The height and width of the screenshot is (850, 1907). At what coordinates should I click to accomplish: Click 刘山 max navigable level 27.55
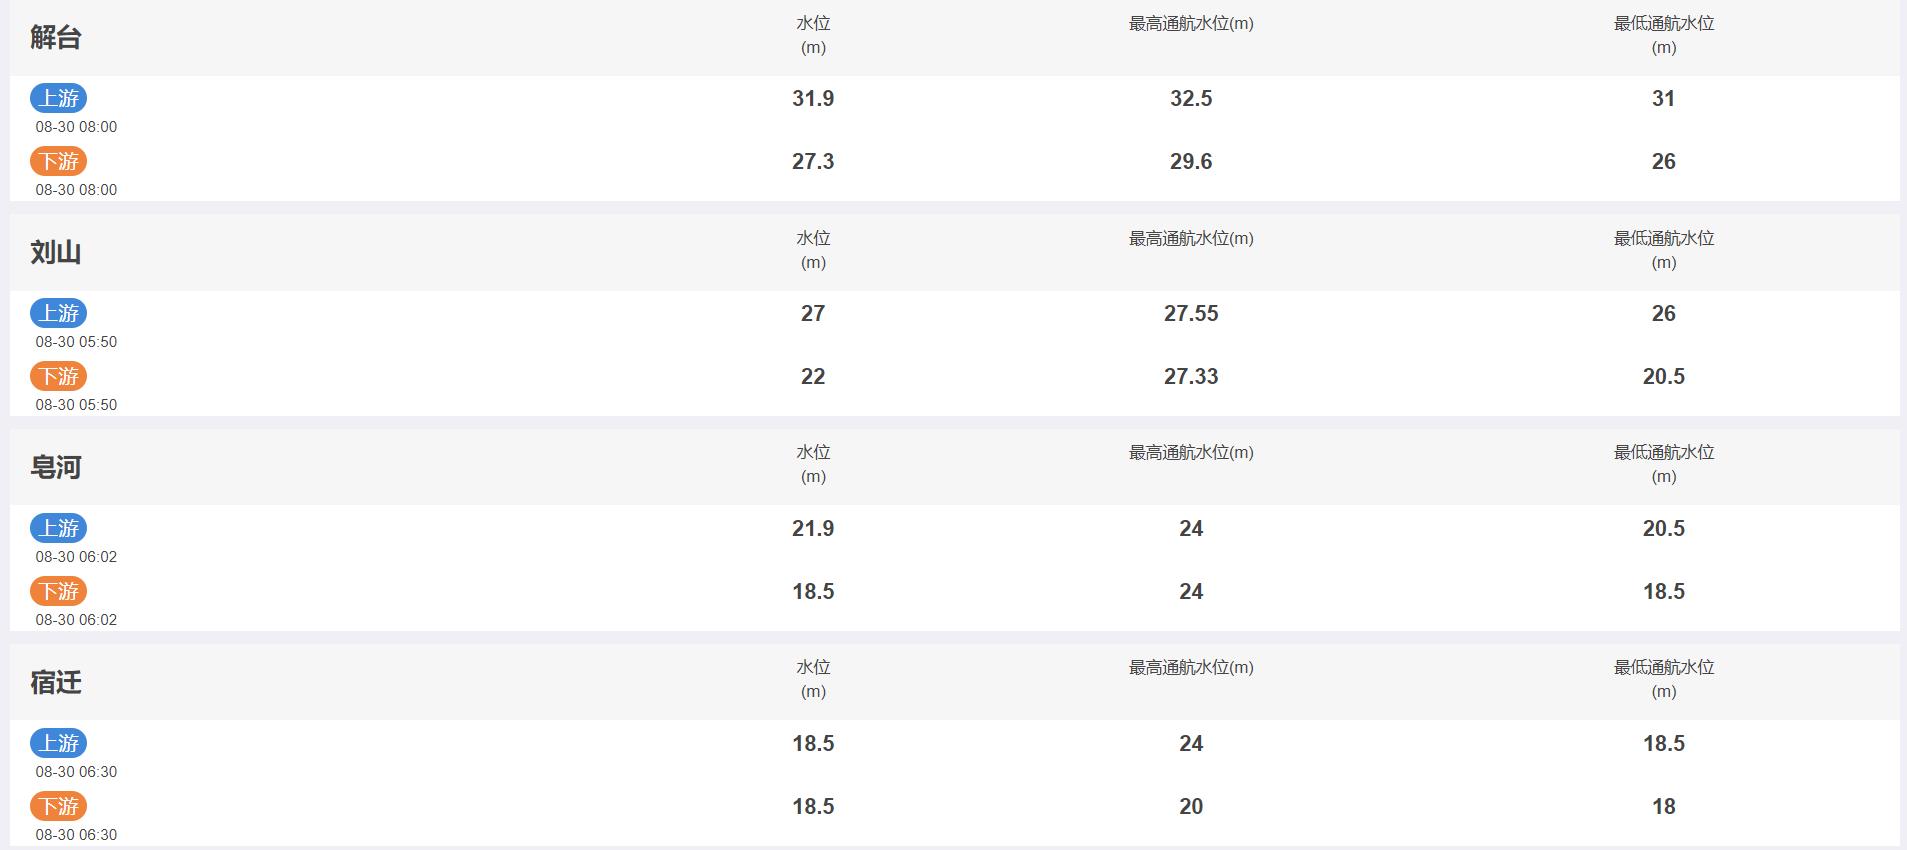tap(1191, 313)
